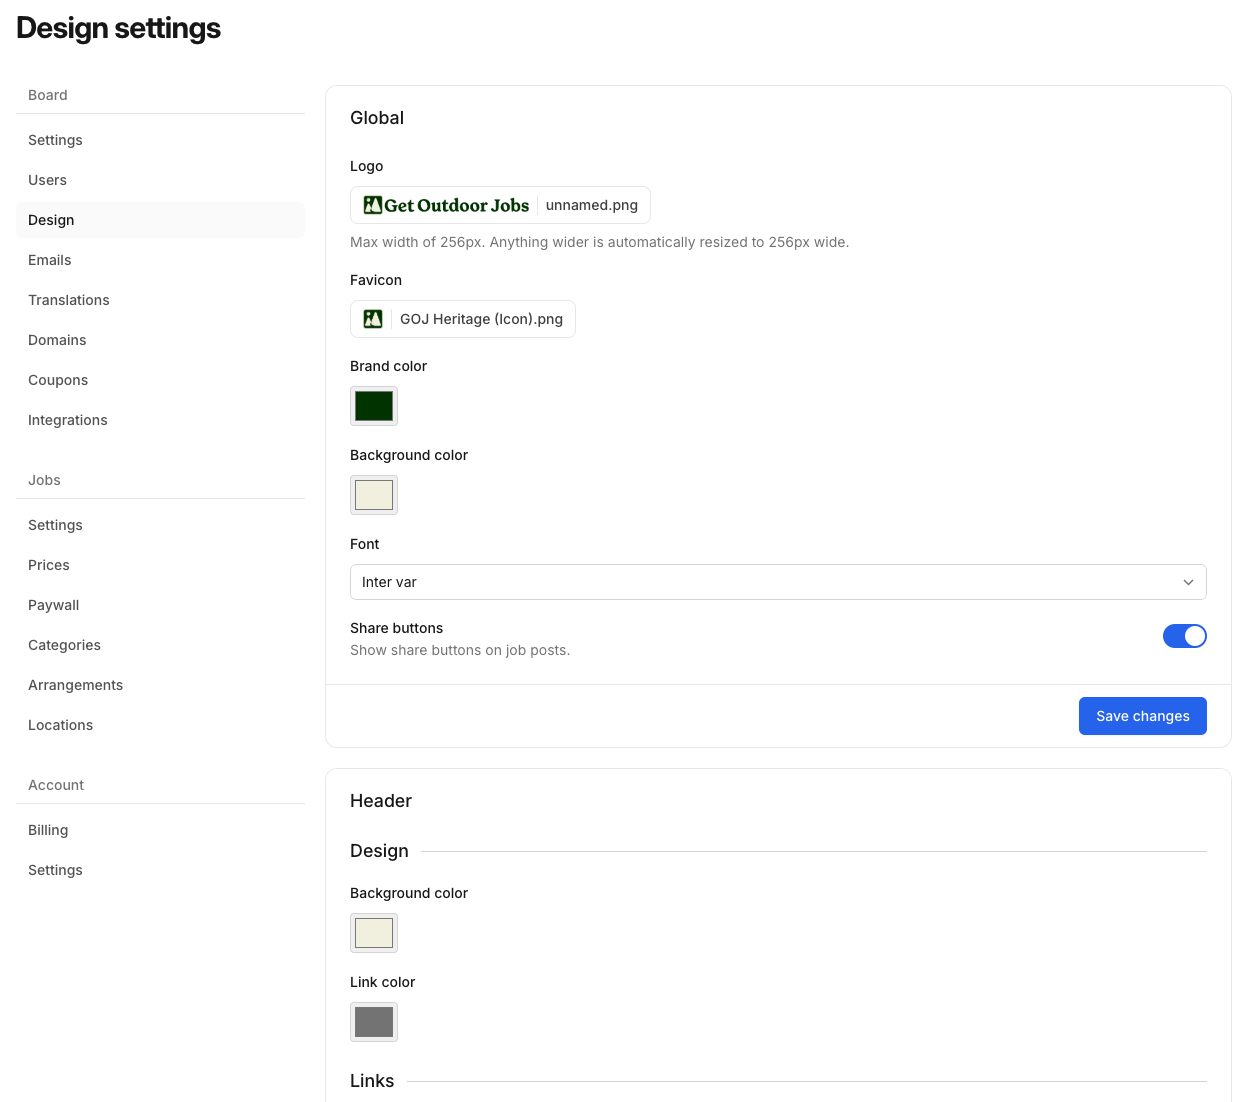This screenshot has width=1240, height=1102.
Task: Open Prices under Jobs
Action: [x=49, y=565]
